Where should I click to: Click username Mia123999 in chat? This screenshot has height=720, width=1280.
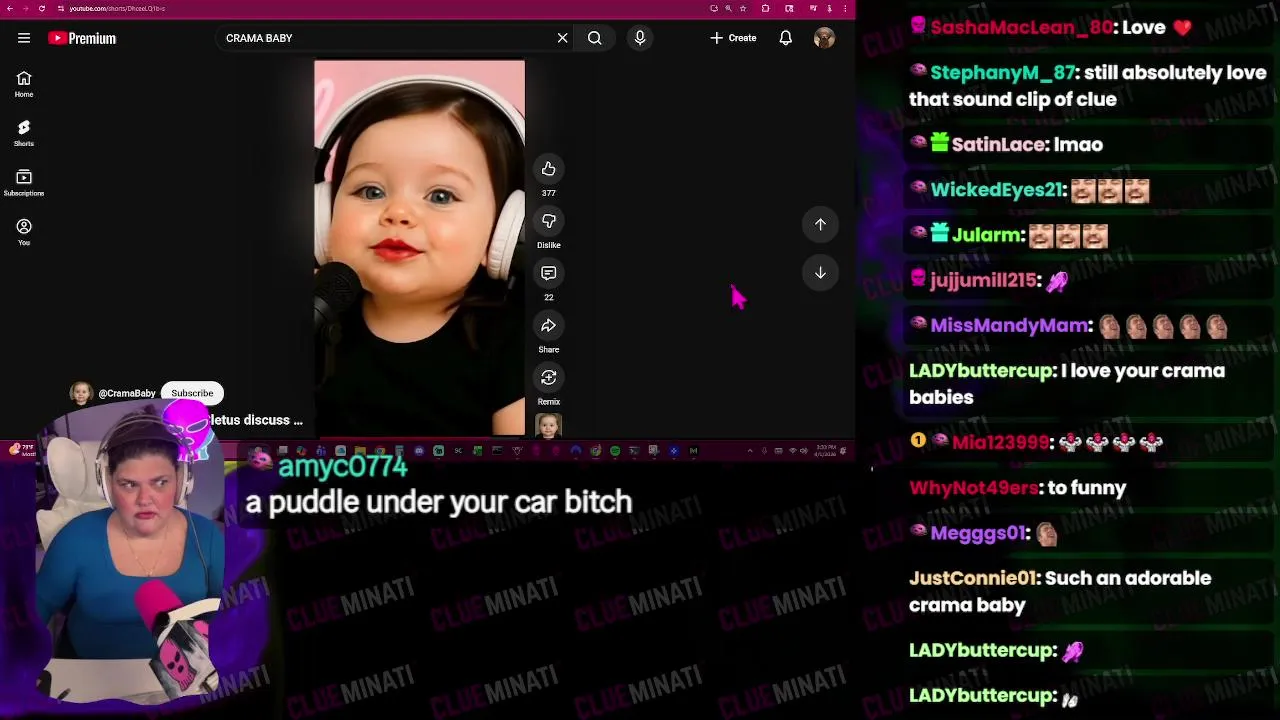[1001, 442]
